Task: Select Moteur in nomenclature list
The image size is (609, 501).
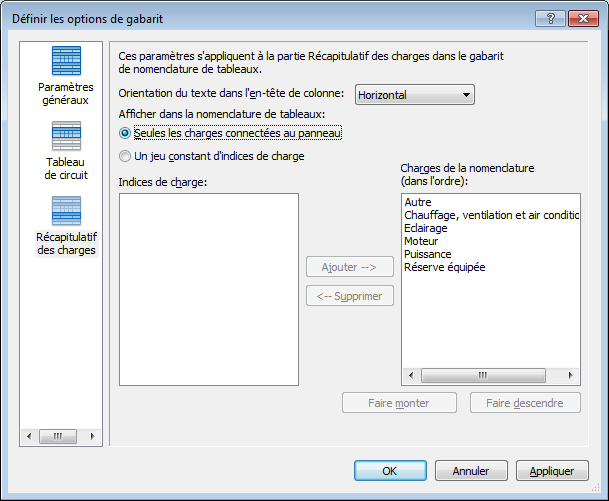Action: click(x=421, y=241)
